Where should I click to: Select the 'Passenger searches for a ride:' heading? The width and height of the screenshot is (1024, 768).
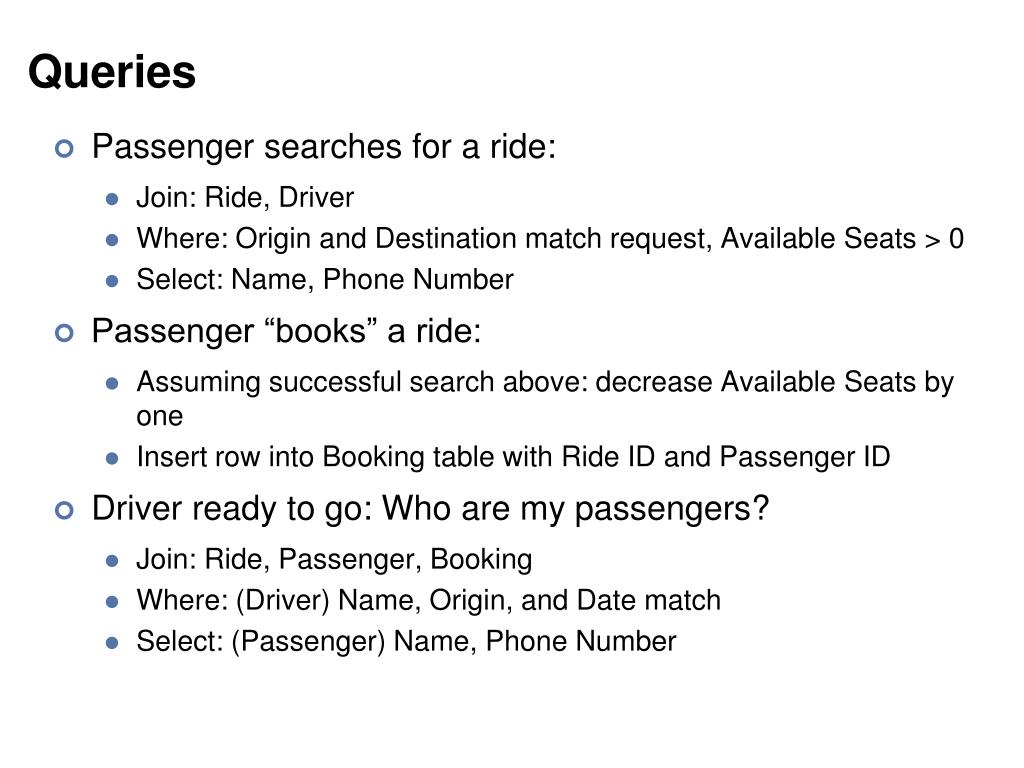(x=324, y=147)
